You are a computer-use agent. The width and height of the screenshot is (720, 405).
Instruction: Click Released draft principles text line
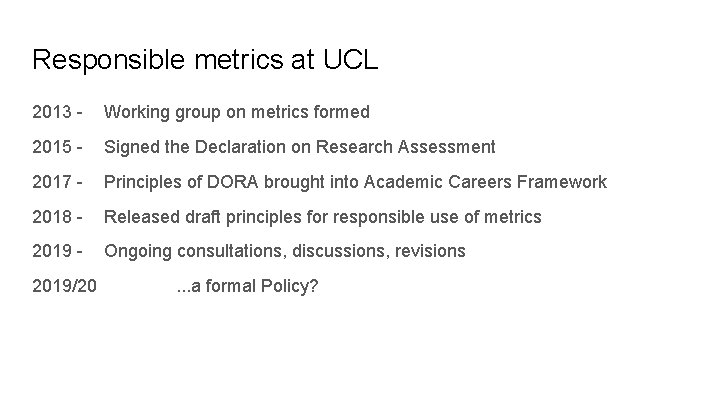pos(323,217)
